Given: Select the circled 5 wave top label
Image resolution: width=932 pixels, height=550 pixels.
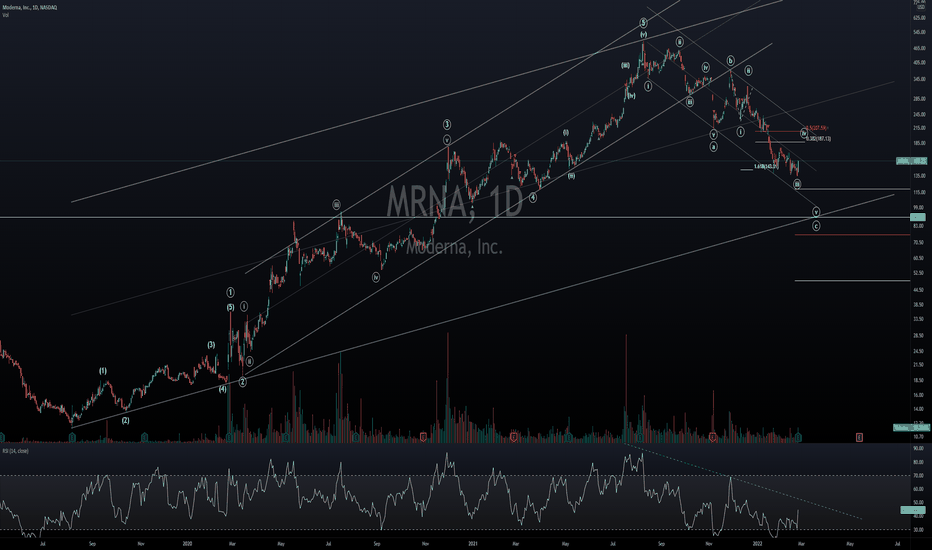Looking at the screenshot, I should [x=643, y=23].
